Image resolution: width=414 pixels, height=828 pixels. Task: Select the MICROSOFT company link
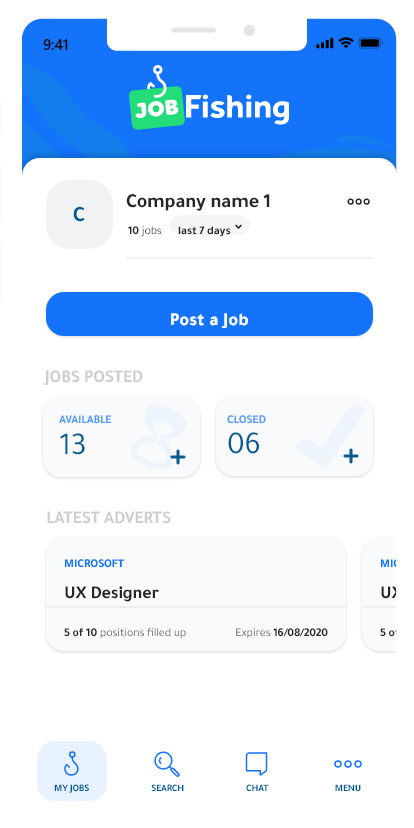tap(94, 563)
